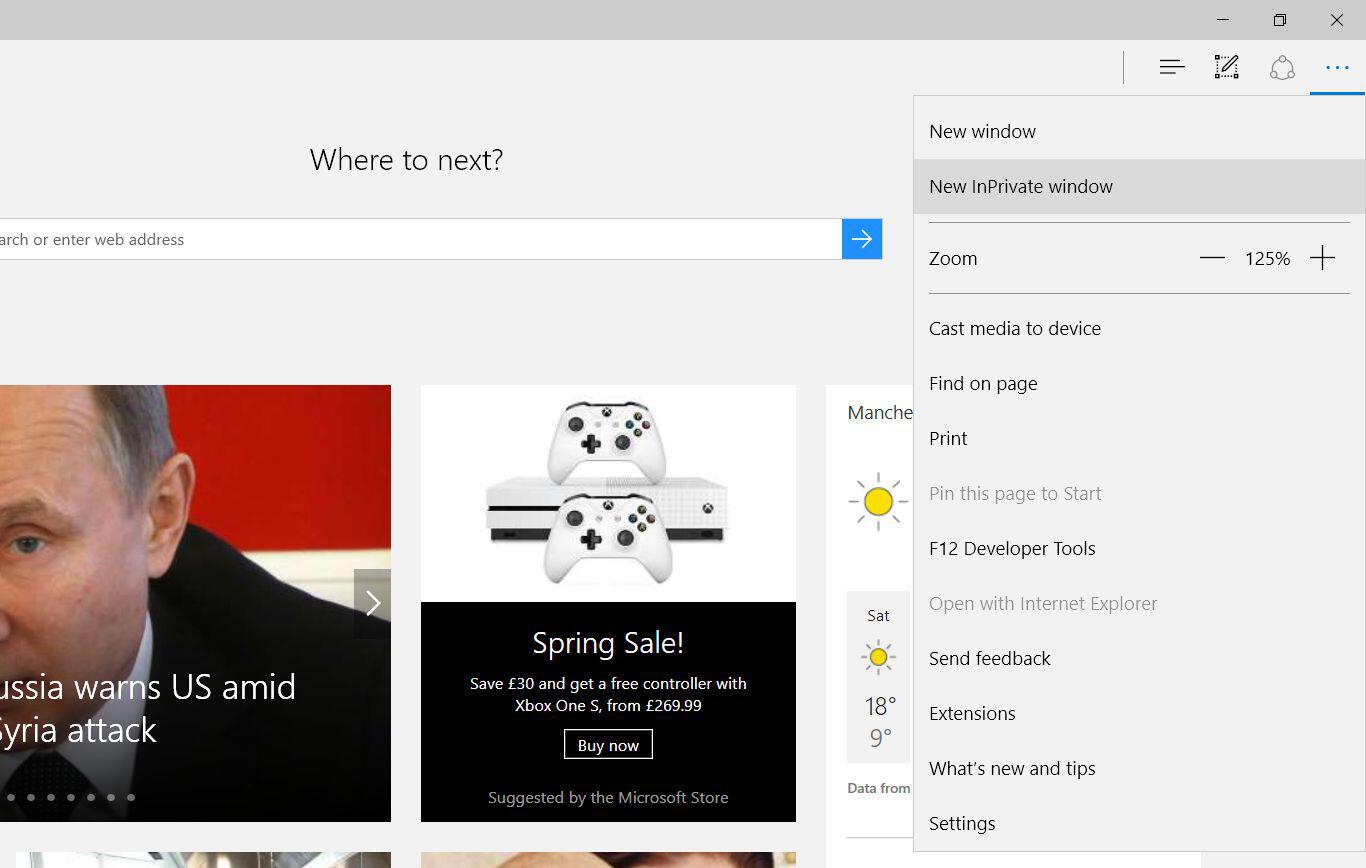Click Pin this page to Start

click(1139, 493)
